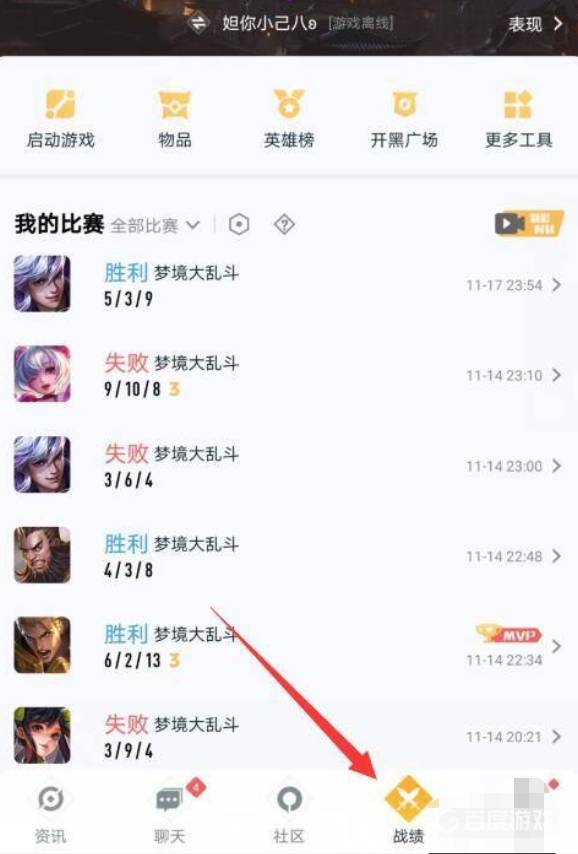Viewport: 578px width, 854px height.
Task: Expand the 11-17 23:54 match details chevron
Action: [556, 285]
